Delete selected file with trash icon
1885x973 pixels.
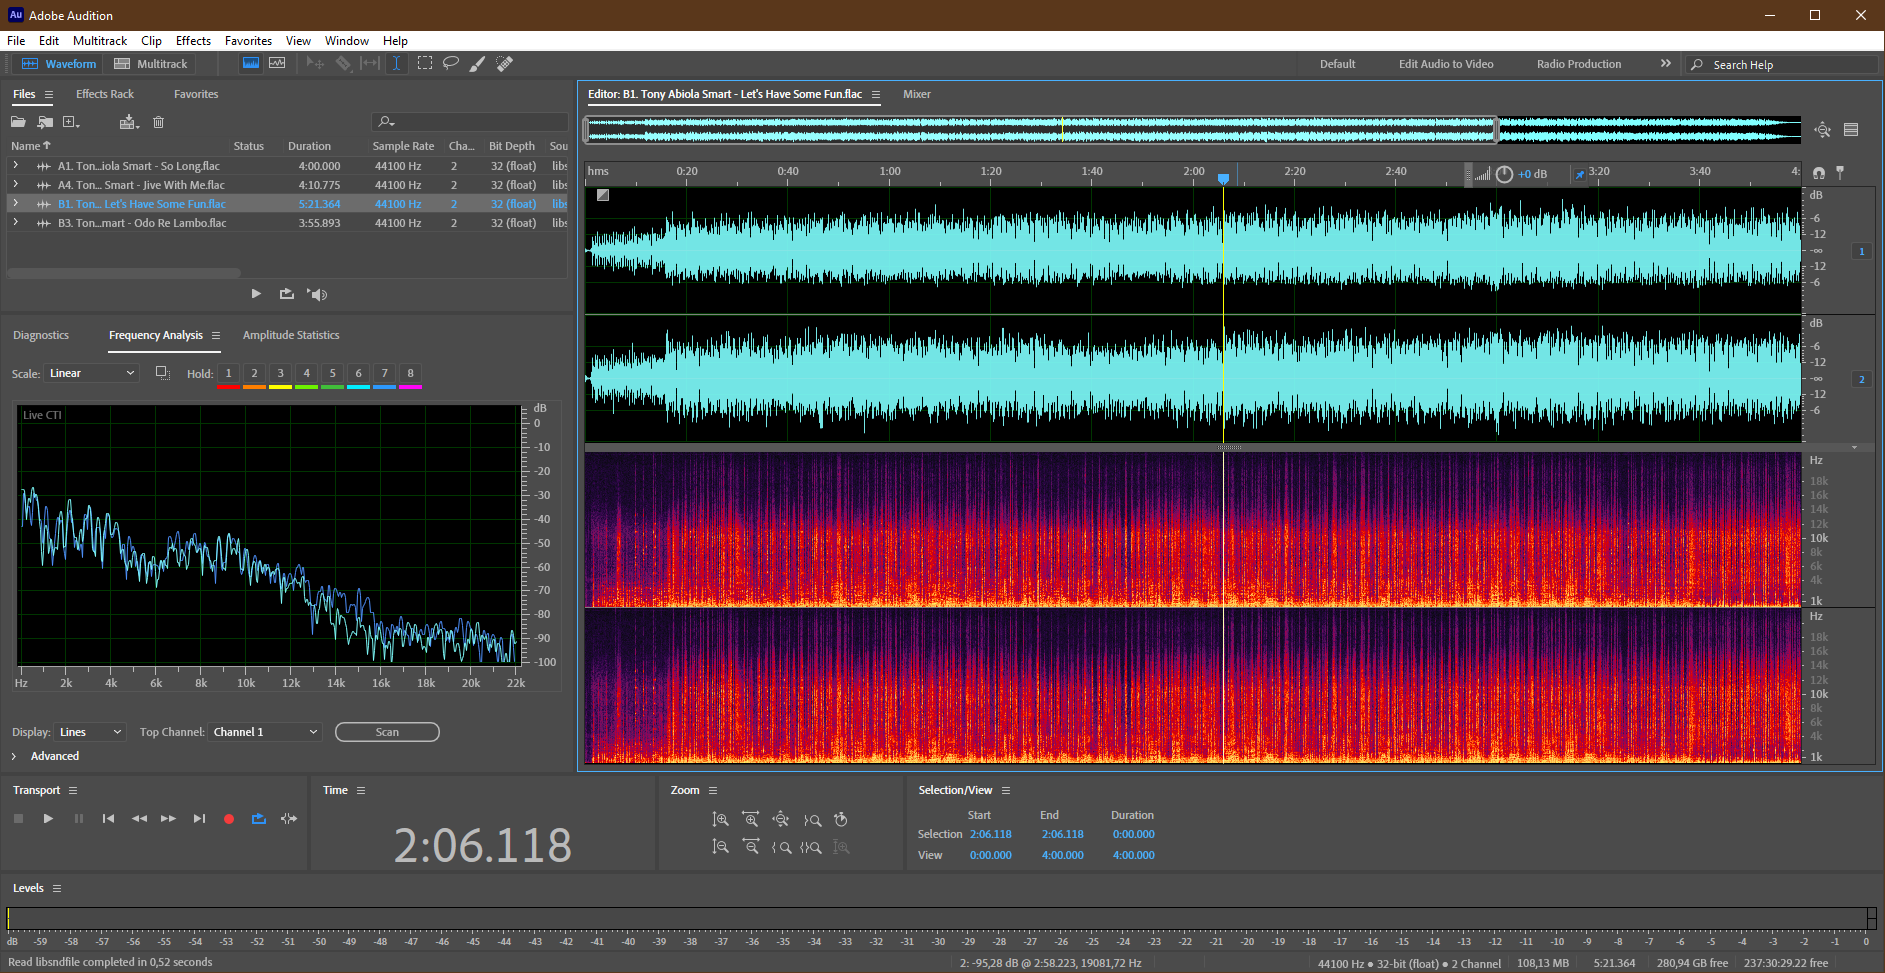[158, 122]
